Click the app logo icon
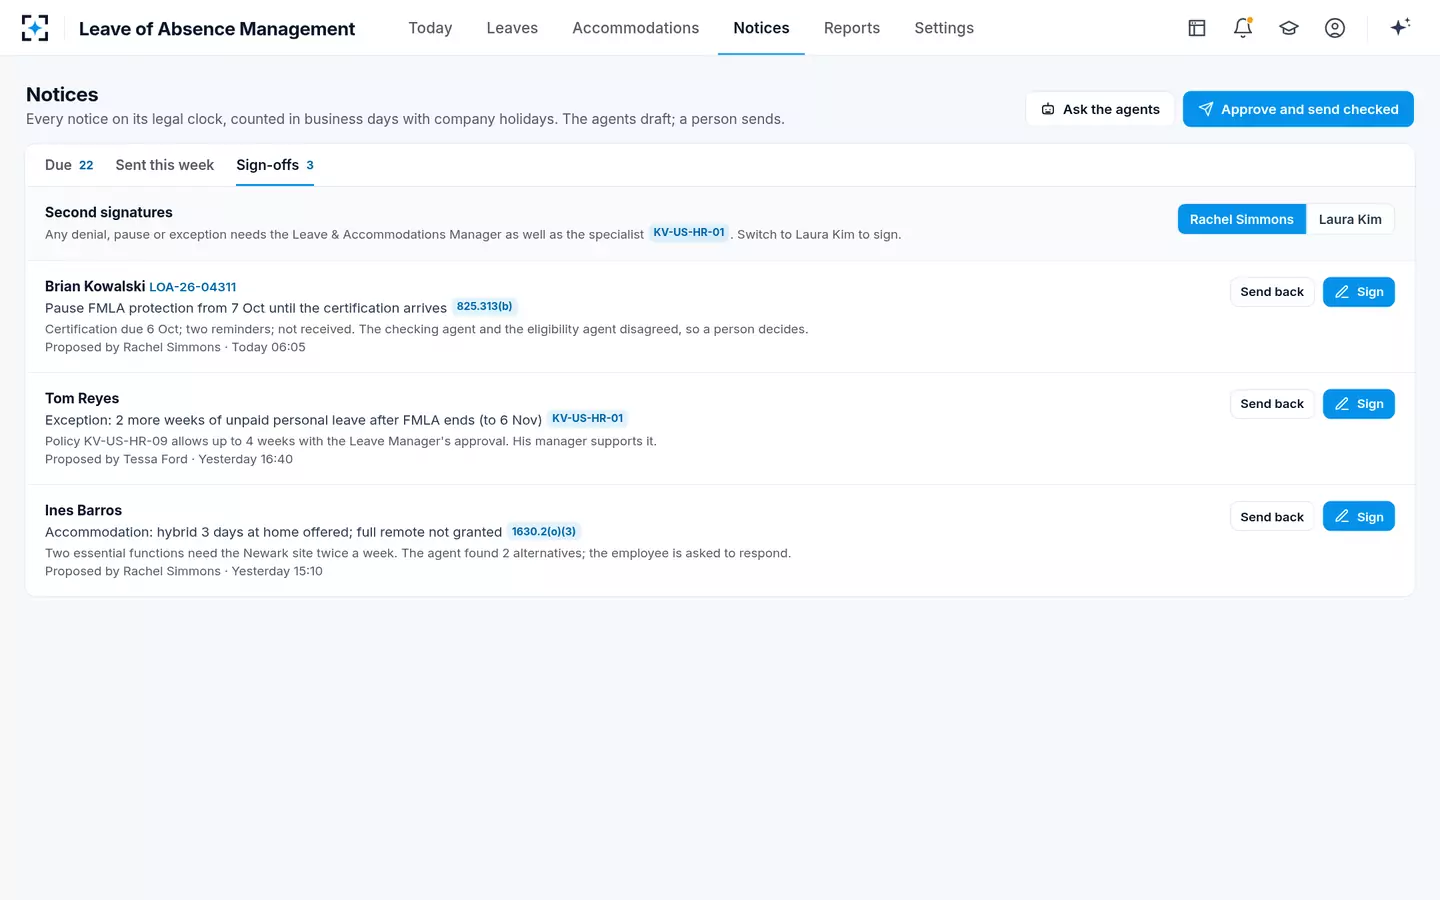This screenshot has height=900, width=1440. pos(35,28)
